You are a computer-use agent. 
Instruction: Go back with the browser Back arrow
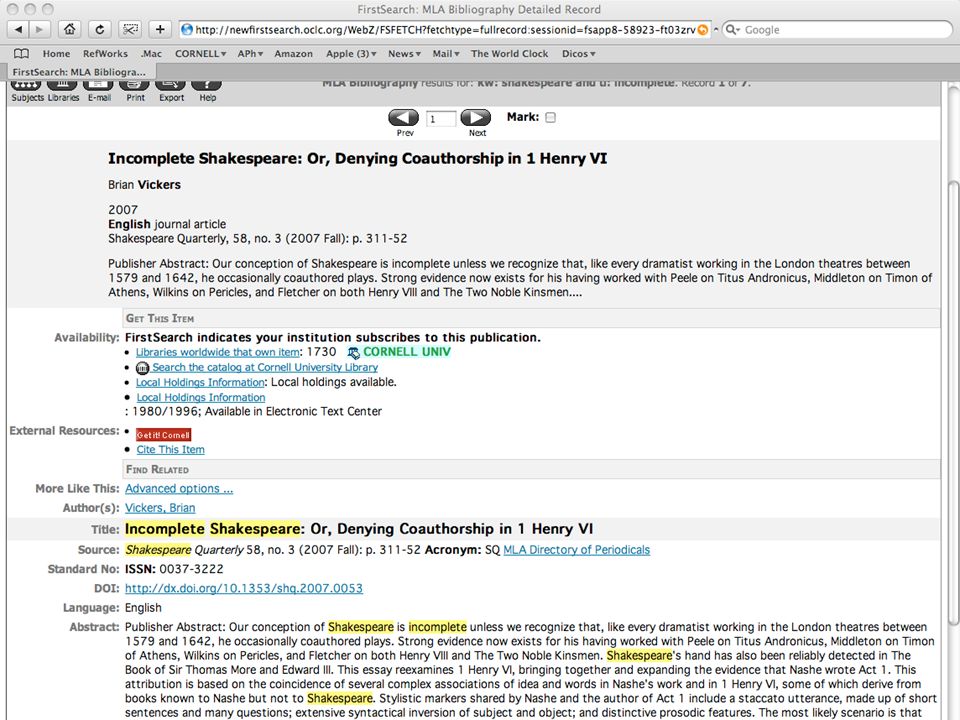tap(18, 29)
